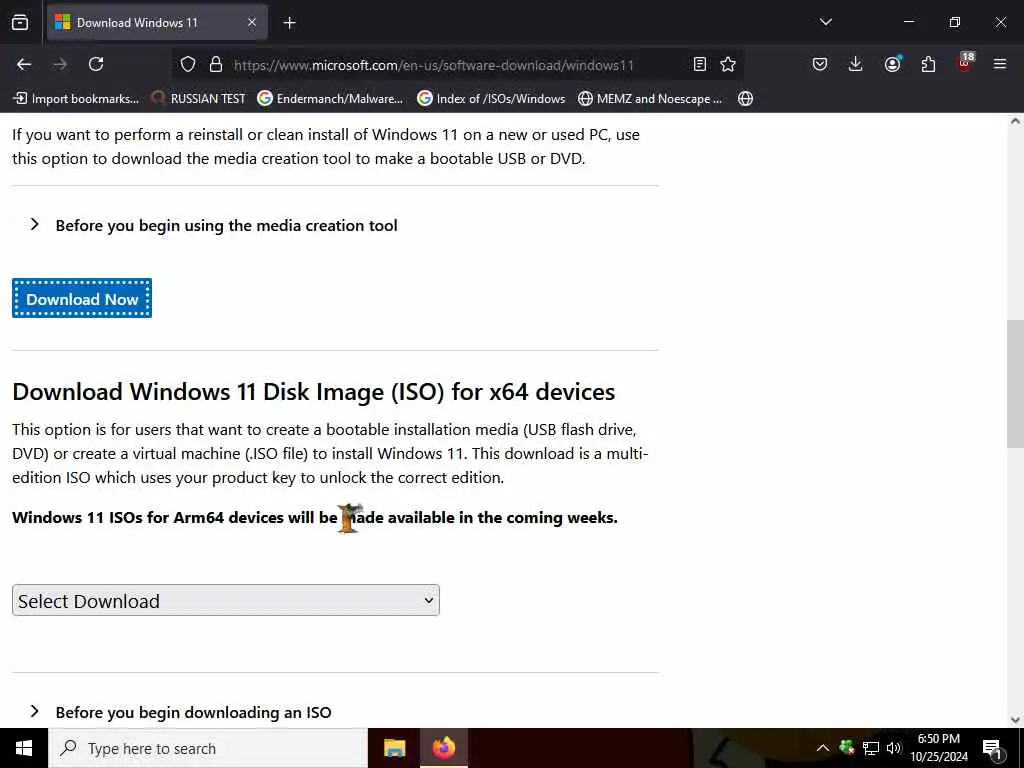Screen dimensions: 1024x768
Task: Open Index of /ISOs/Windows bookmark
Action: point(490,99)
